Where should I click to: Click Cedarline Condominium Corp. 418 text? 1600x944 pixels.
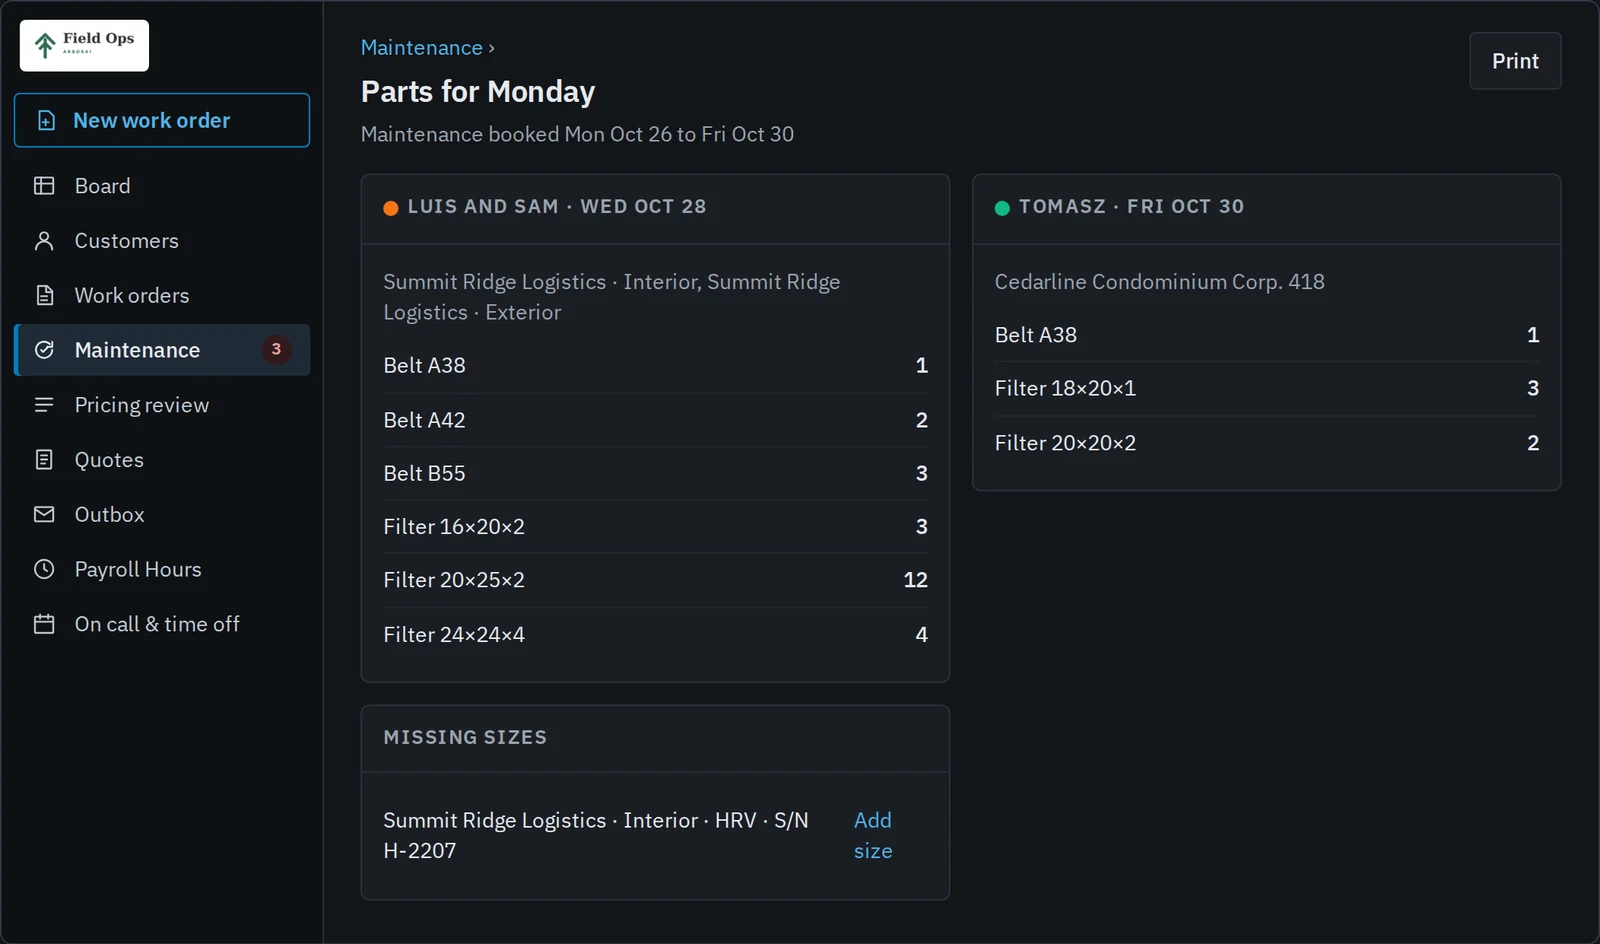[x=1159, y=282]
